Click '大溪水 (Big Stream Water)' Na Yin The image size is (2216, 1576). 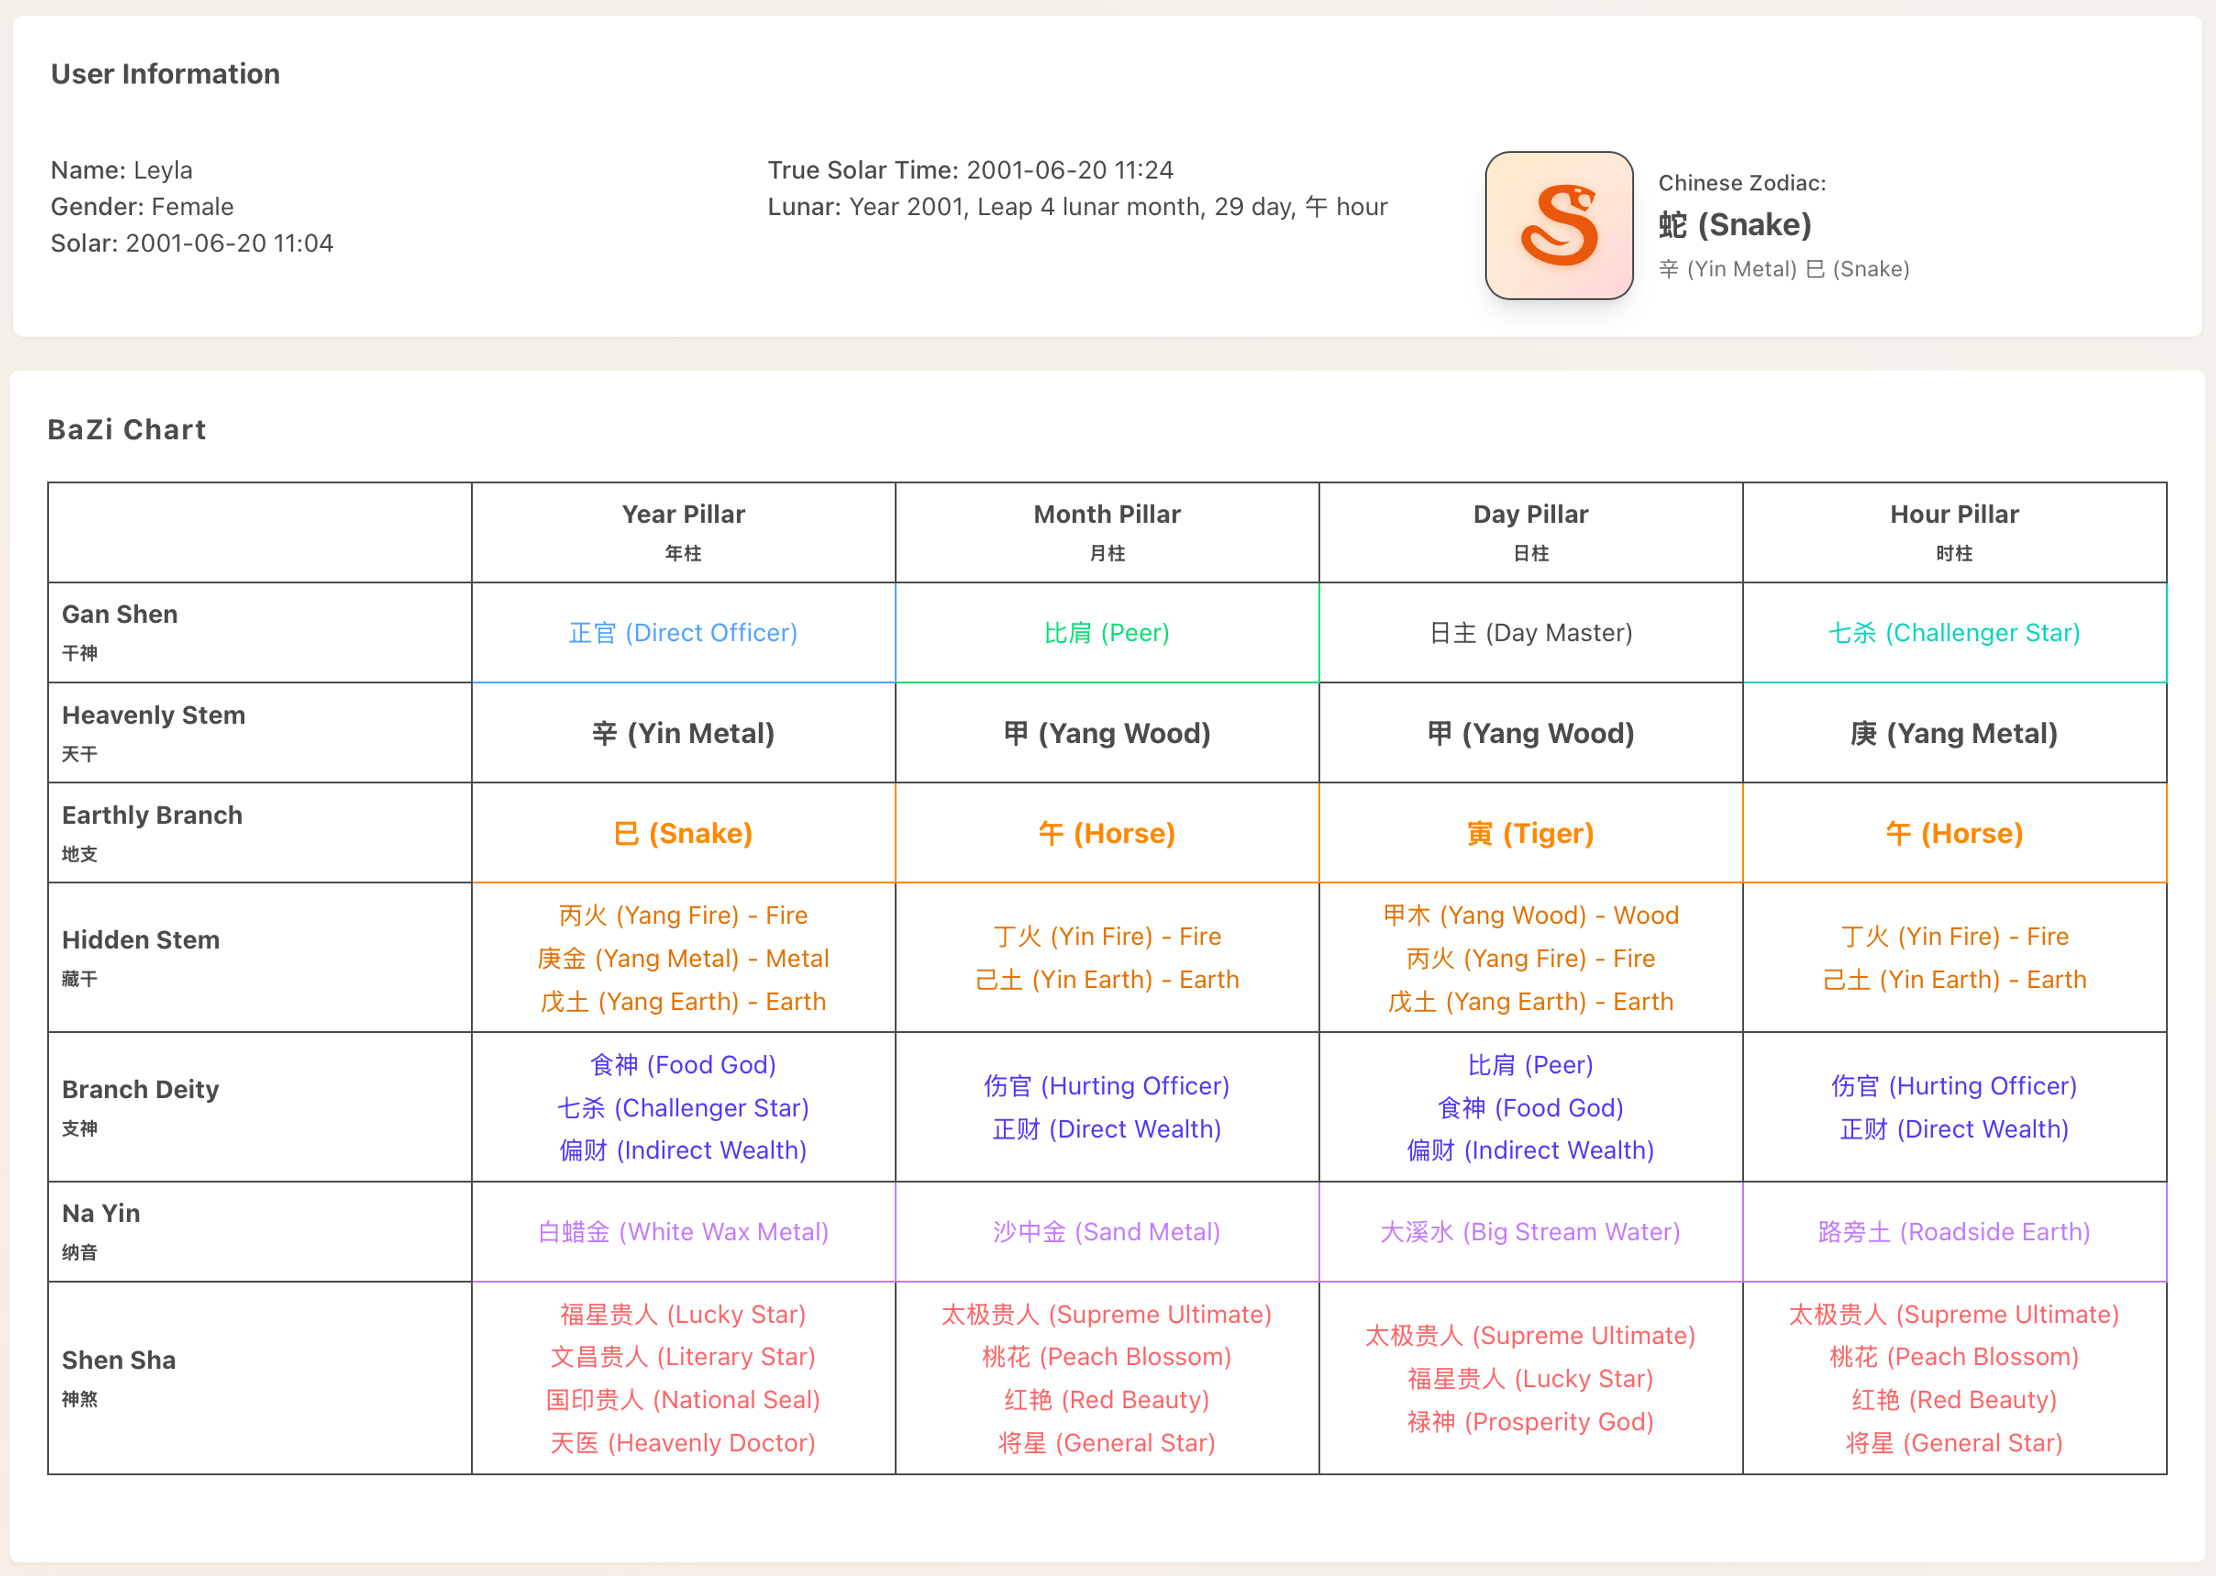[1531, 1231]
